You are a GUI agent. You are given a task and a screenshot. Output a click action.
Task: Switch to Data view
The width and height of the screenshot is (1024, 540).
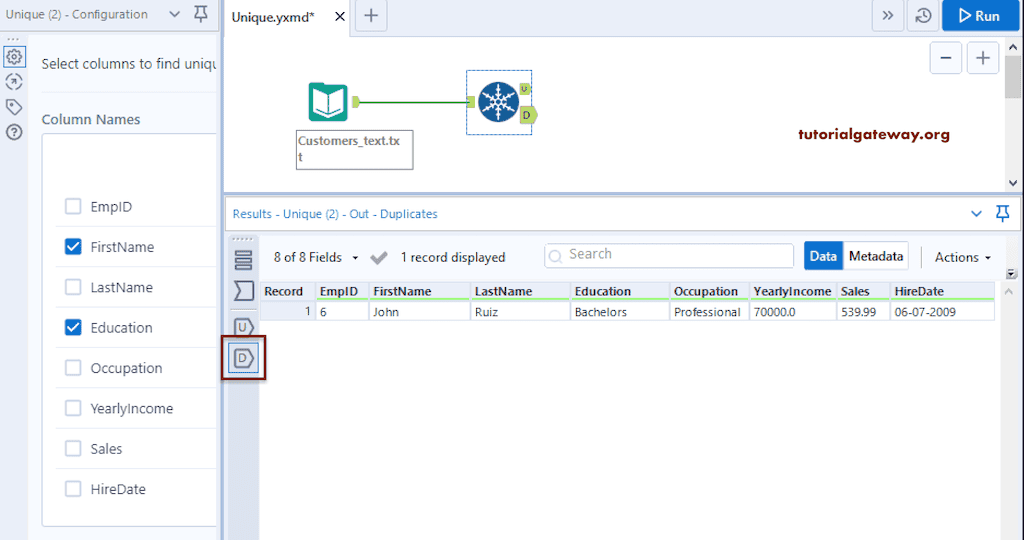(x=823, y=257)
